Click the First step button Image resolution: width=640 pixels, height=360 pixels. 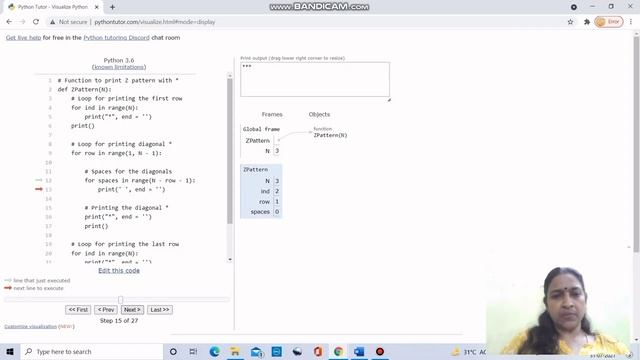(78, 310)
